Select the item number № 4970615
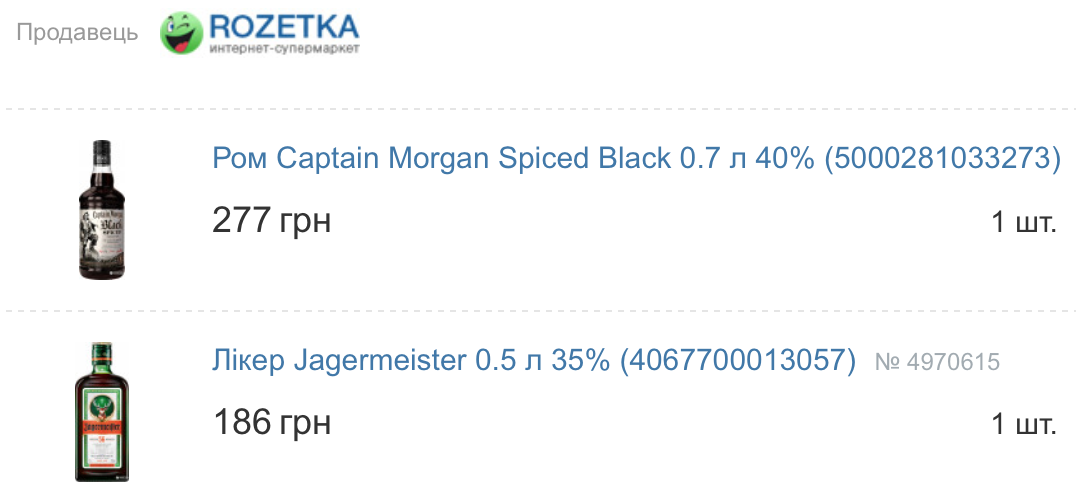Screen dimensions: 1076x500 coord(937,361)
